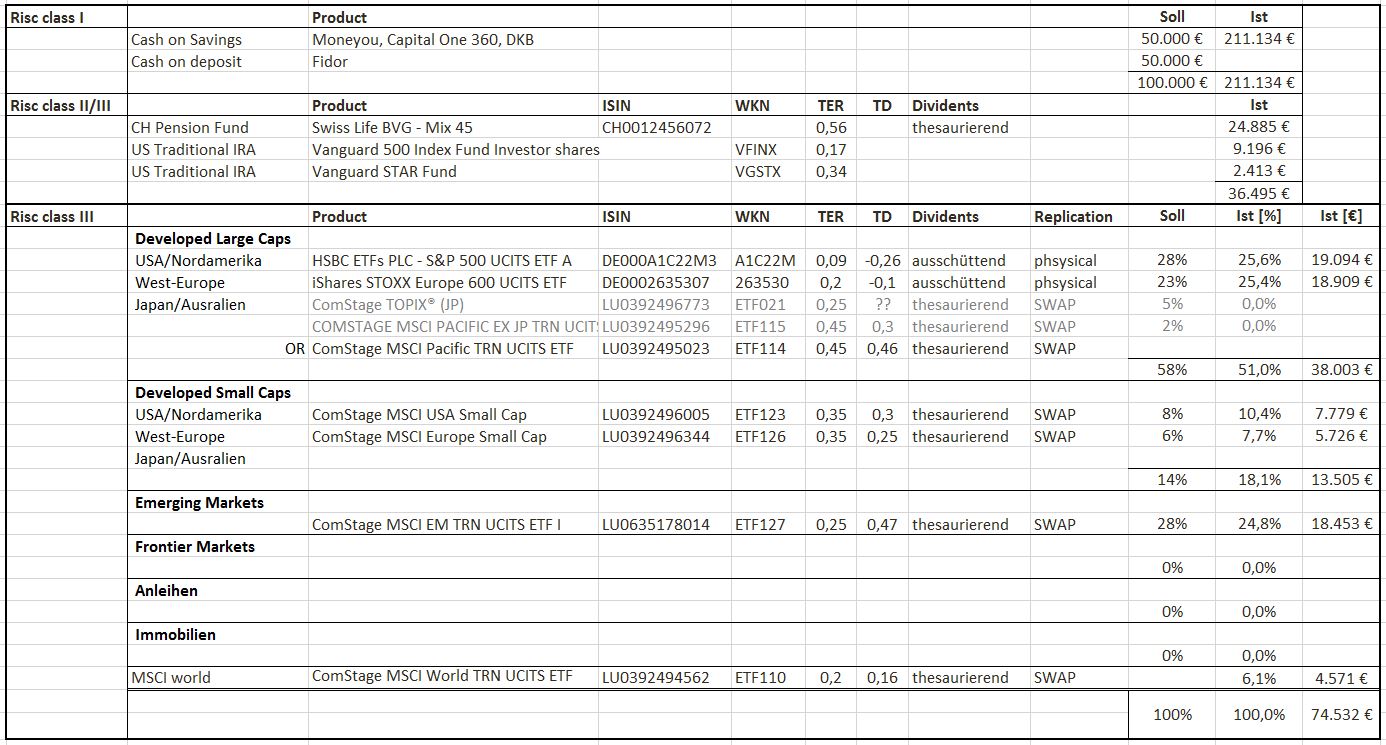
Task: Click the "36.495 €" subtotal cell
Action: 1259,194
